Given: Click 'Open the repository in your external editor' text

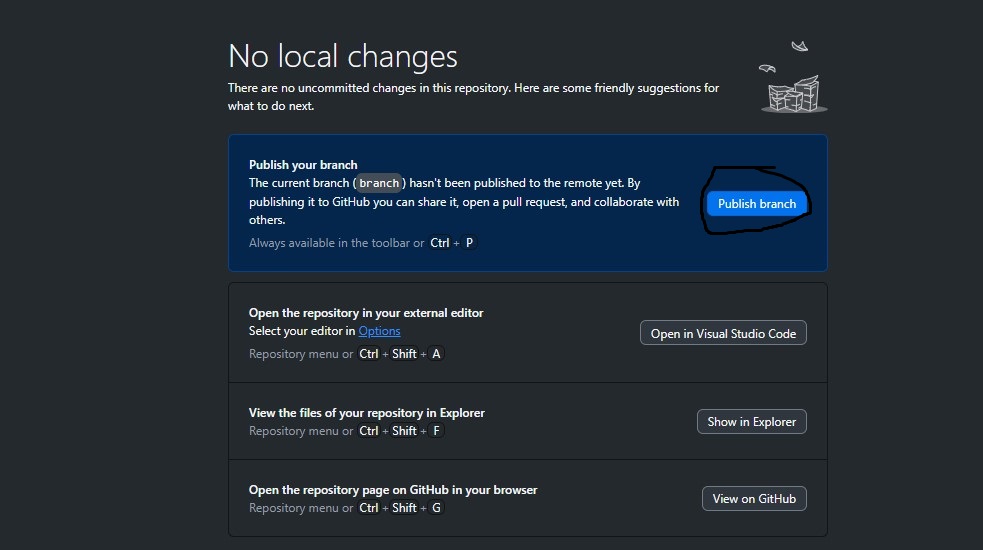Looking at the screenshot, I should coord(366,312).
